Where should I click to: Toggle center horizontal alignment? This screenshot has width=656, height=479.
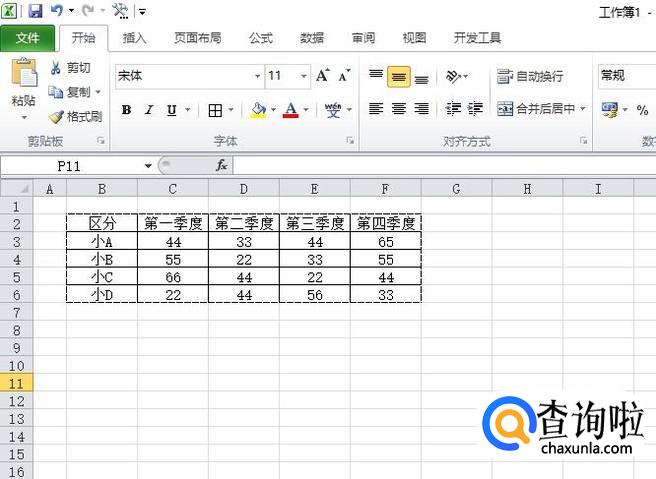pos(399,109)
